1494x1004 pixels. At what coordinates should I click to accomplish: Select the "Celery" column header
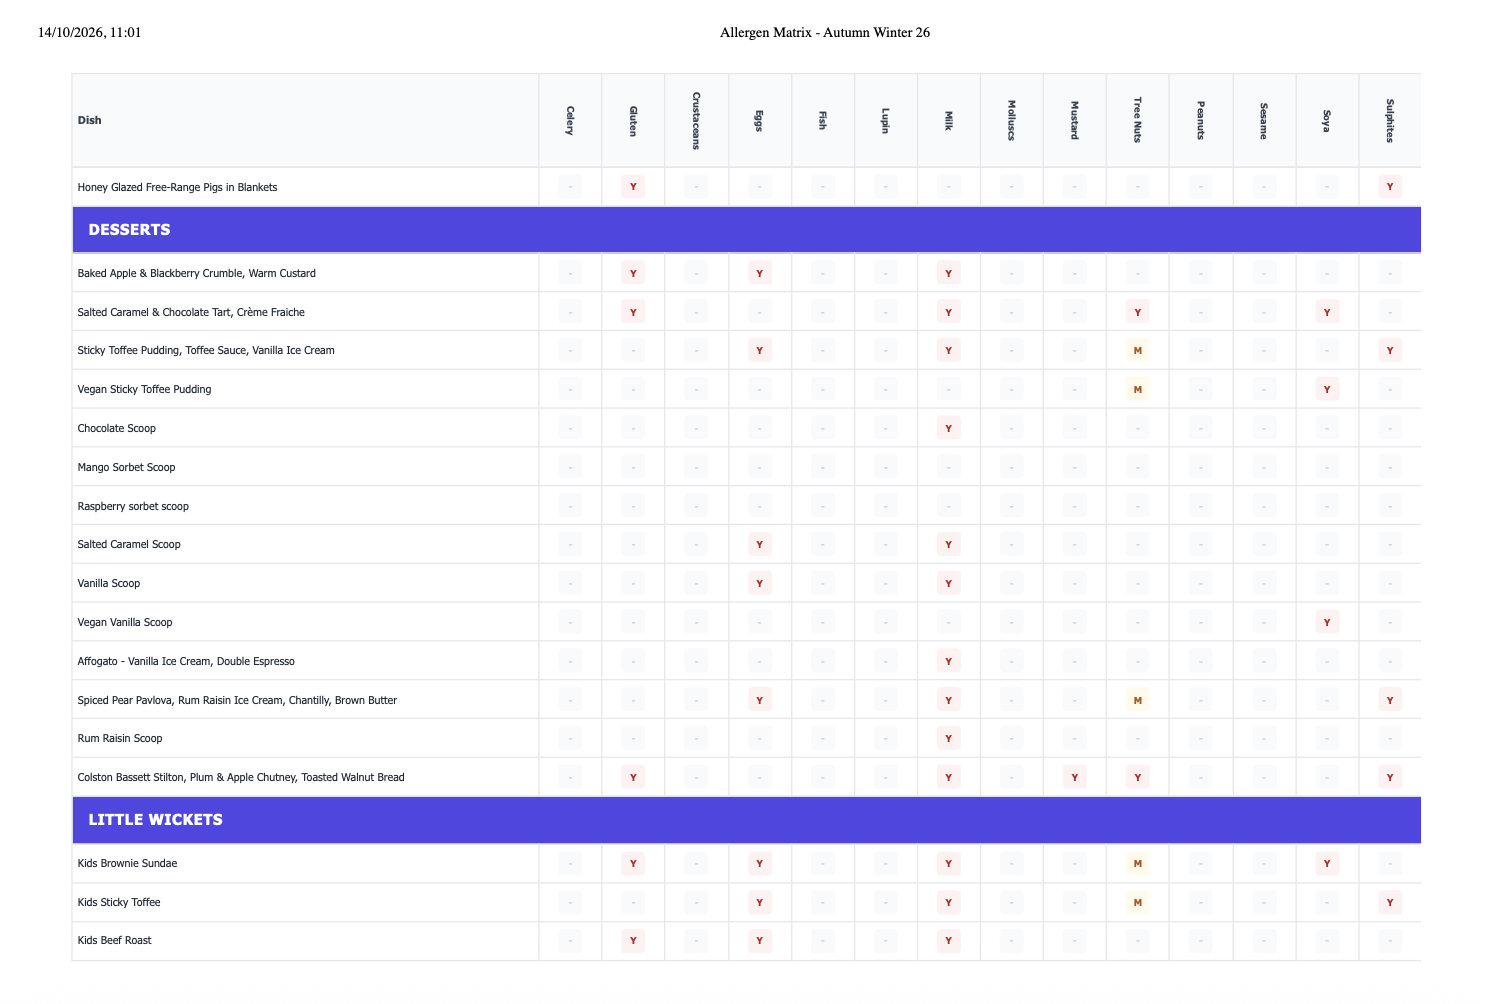tap(570, 120)
